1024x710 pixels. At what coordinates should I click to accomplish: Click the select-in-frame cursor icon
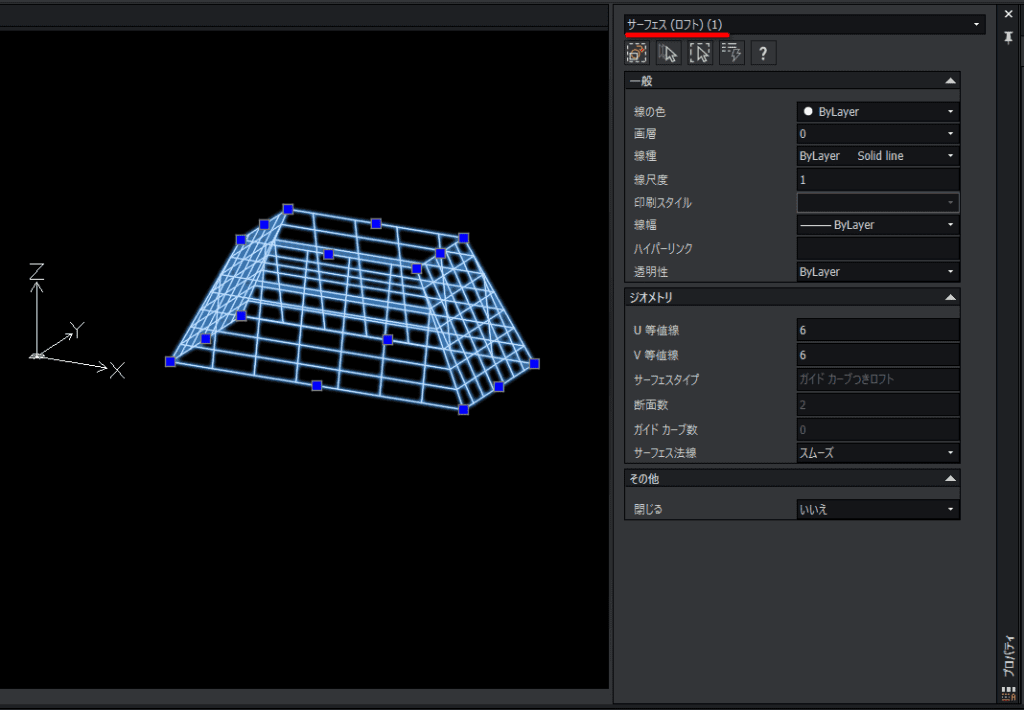[x=700, y=52]
